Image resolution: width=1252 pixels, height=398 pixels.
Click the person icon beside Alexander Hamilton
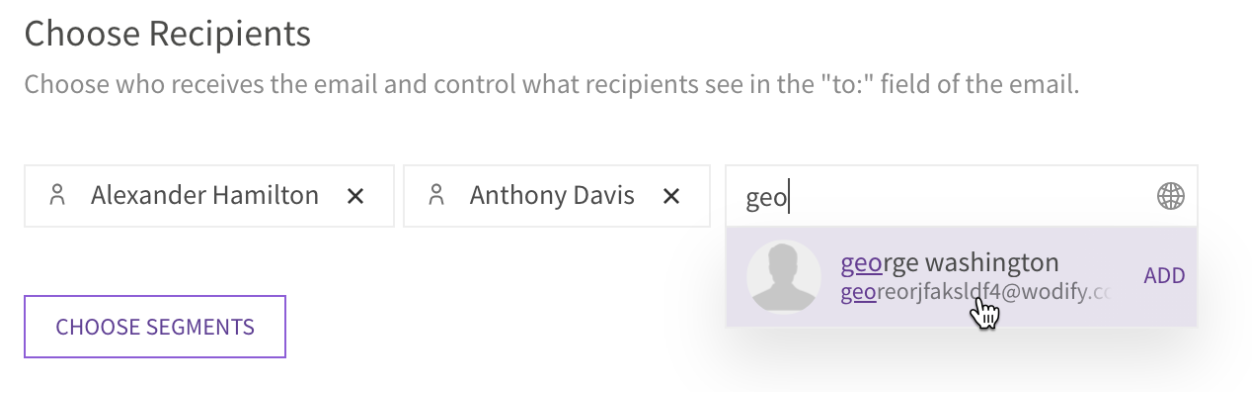(57, 195)
